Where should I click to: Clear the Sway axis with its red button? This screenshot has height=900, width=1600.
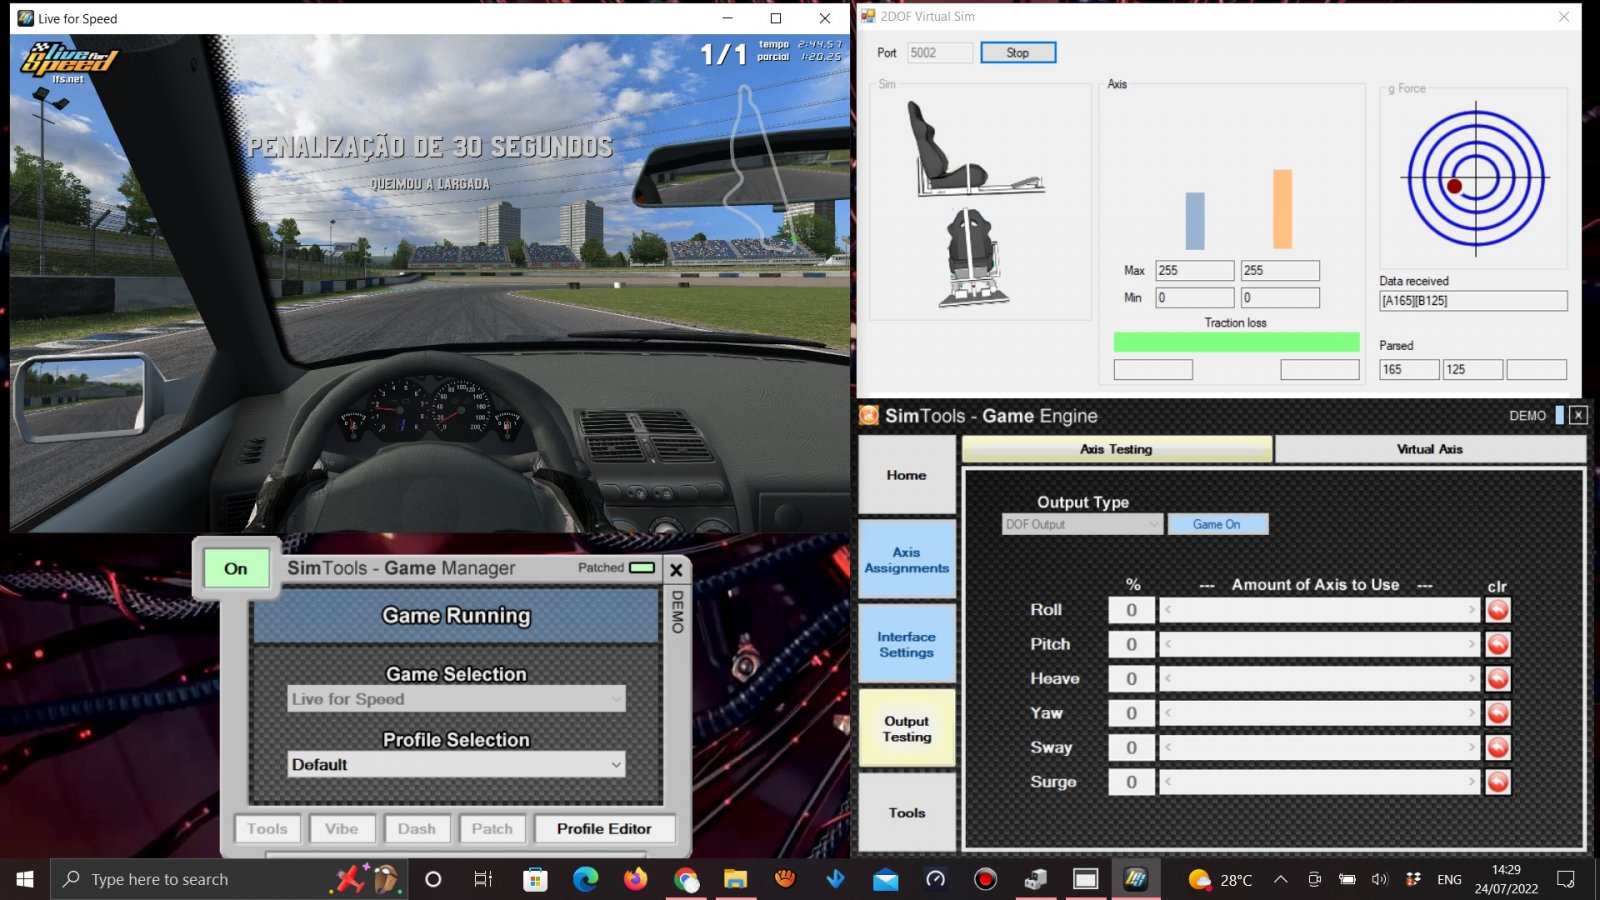[x=1497, y=747]
